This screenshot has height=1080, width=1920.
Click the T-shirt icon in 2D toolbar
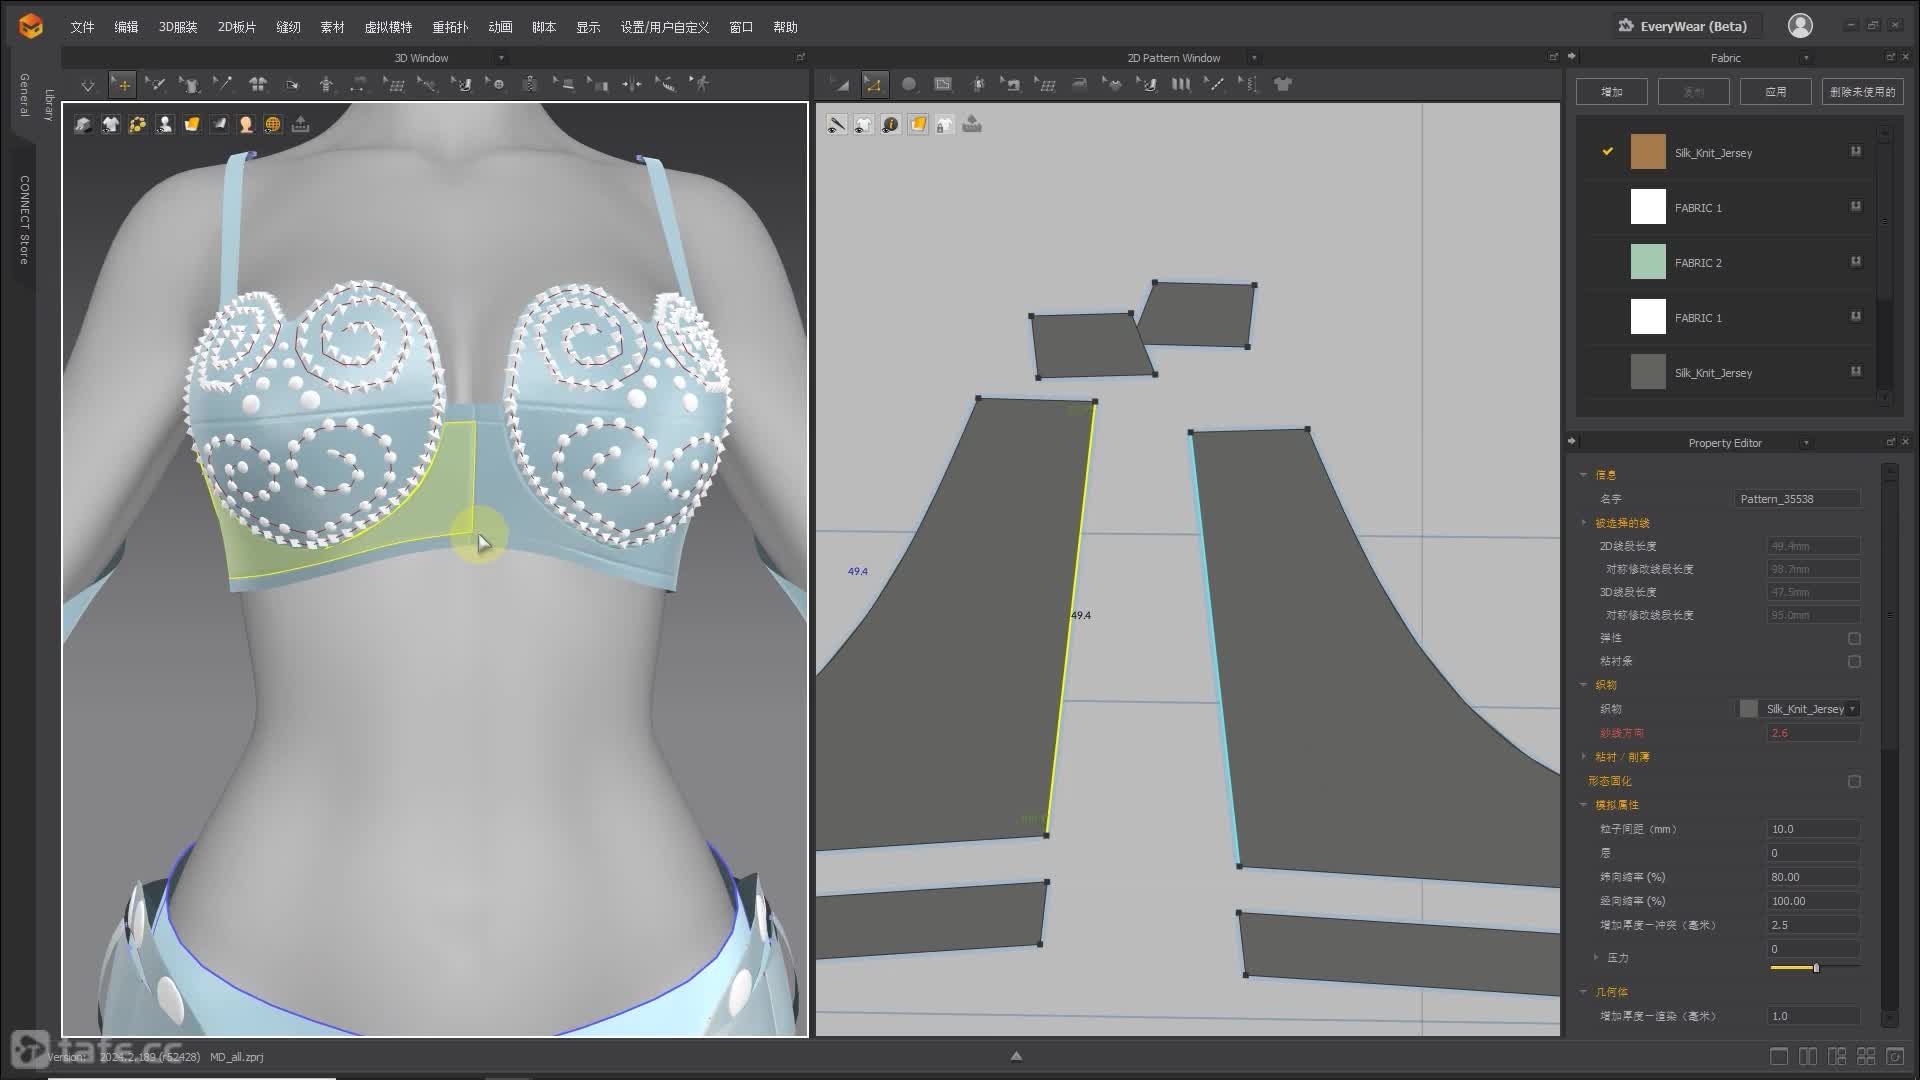[x=1283, y=85]
